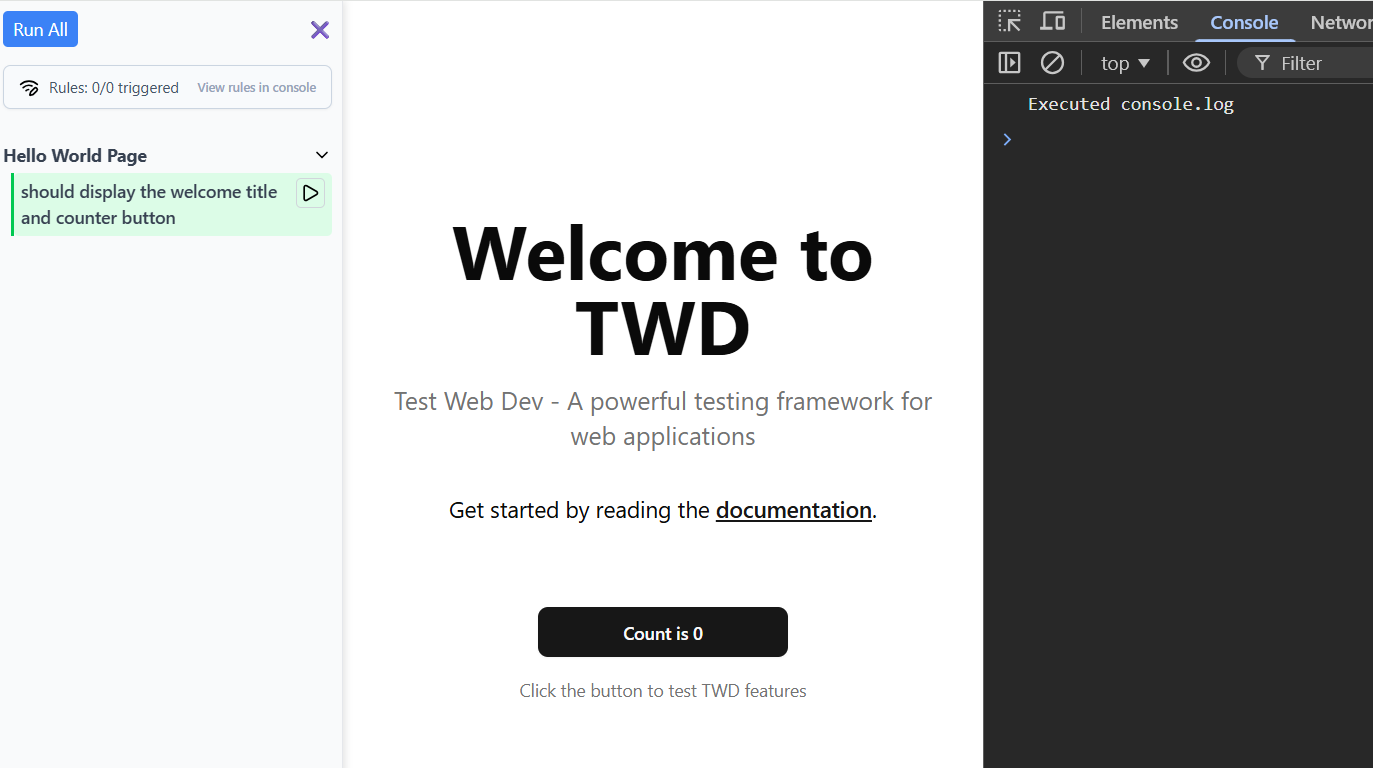1373x768 pixels.
Task: Open the documentation link
Action: point(793,510)
